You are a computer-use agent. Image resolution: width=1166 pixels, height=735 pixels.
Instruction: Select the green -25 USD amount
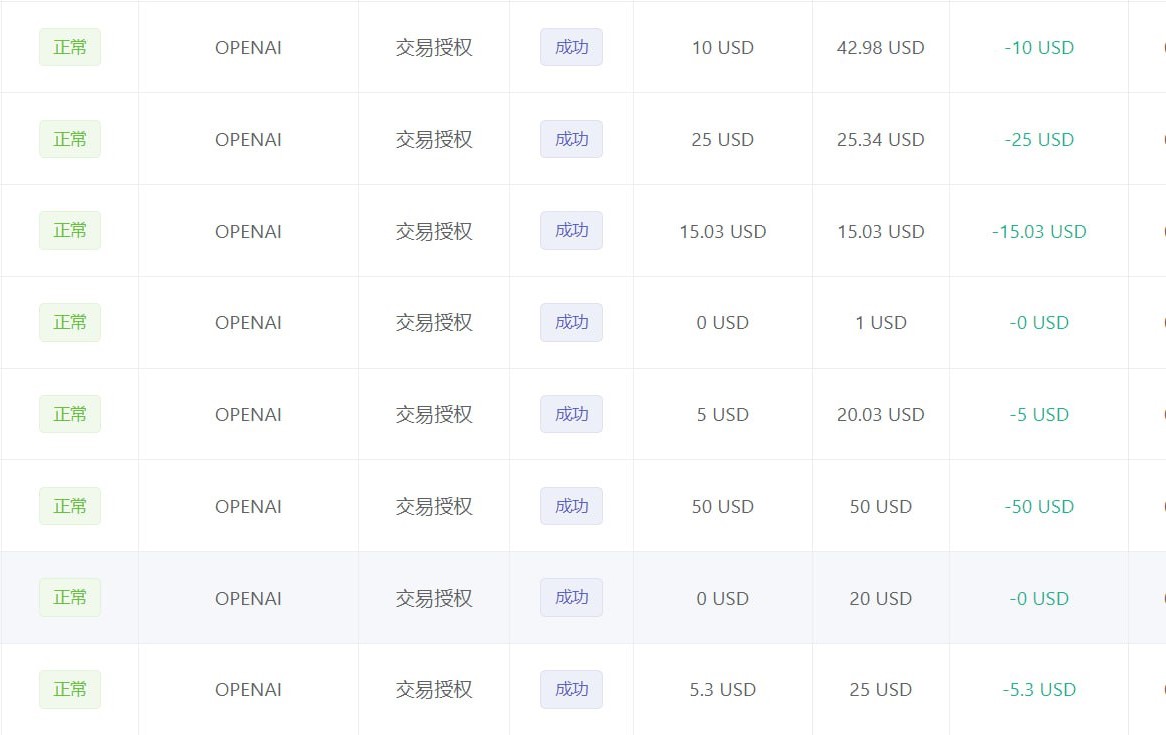[1039, 139]
